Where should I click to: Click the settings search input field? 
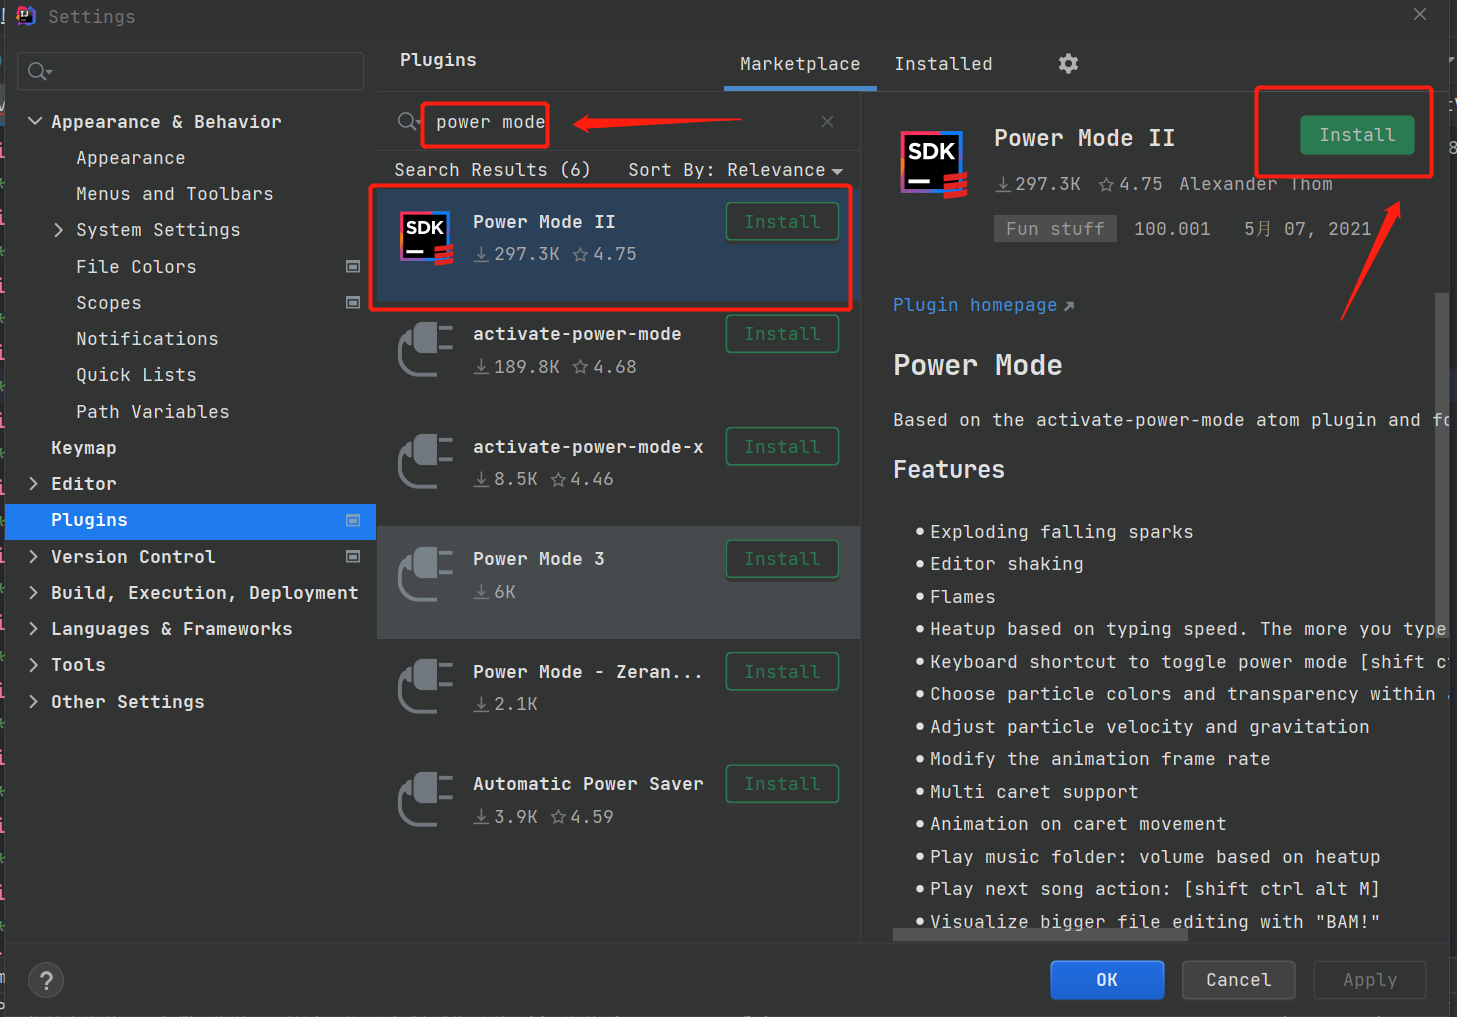coord(190,71)
